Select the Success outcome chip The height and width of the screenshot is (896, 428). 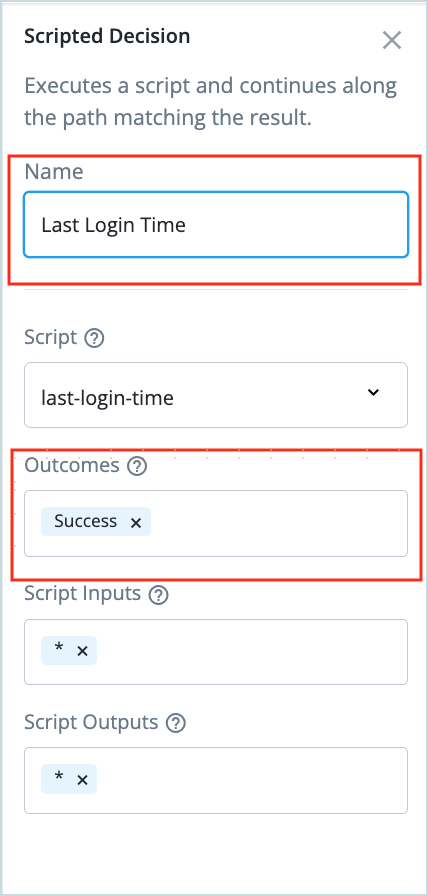pos(86,521)
